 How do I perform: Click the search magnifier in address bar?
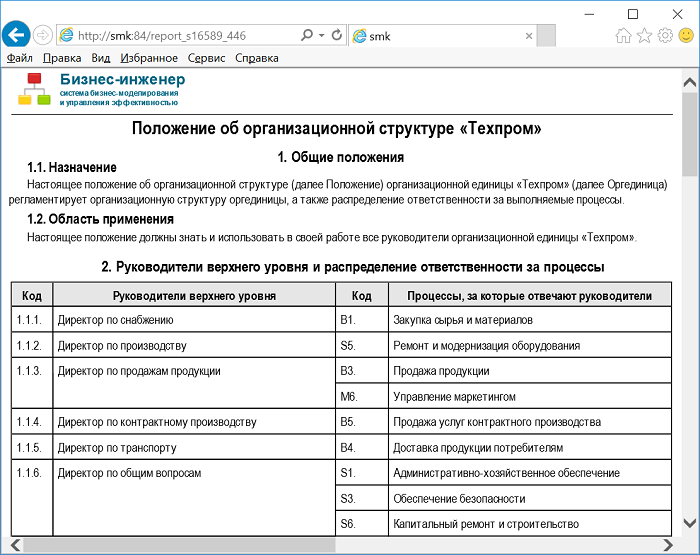307,35
